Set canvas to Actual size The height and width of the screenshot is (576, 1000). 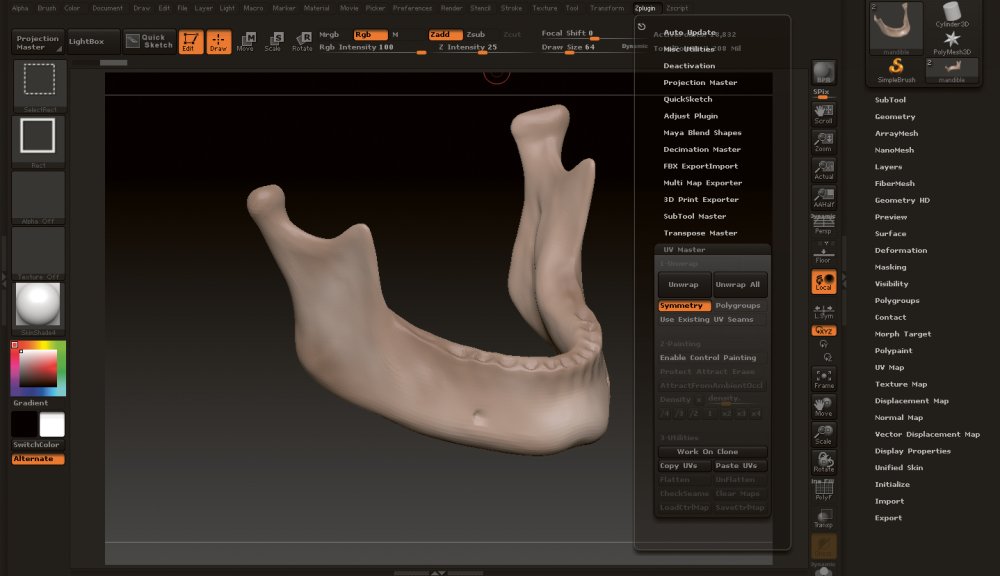[x=823, y=170]
